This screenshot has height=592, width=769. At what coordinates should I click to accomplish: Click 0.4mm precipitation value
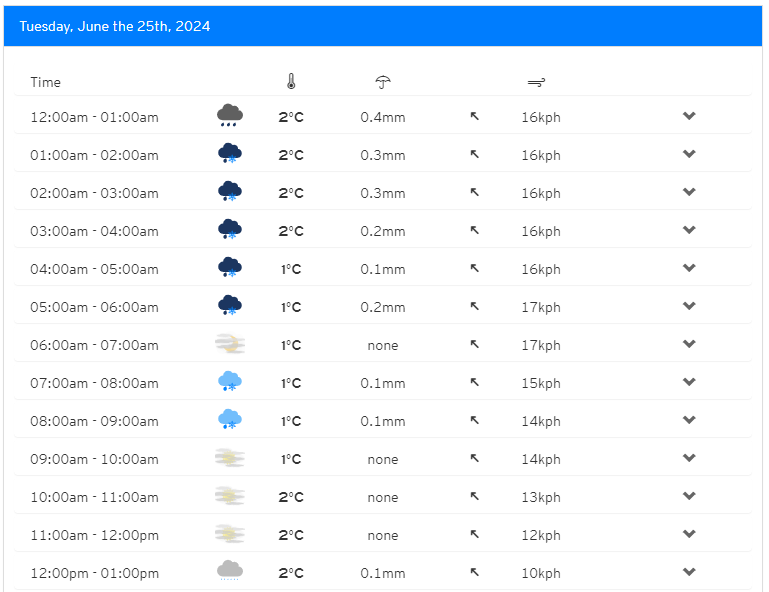pyautogui.click(x=383, y=117)
